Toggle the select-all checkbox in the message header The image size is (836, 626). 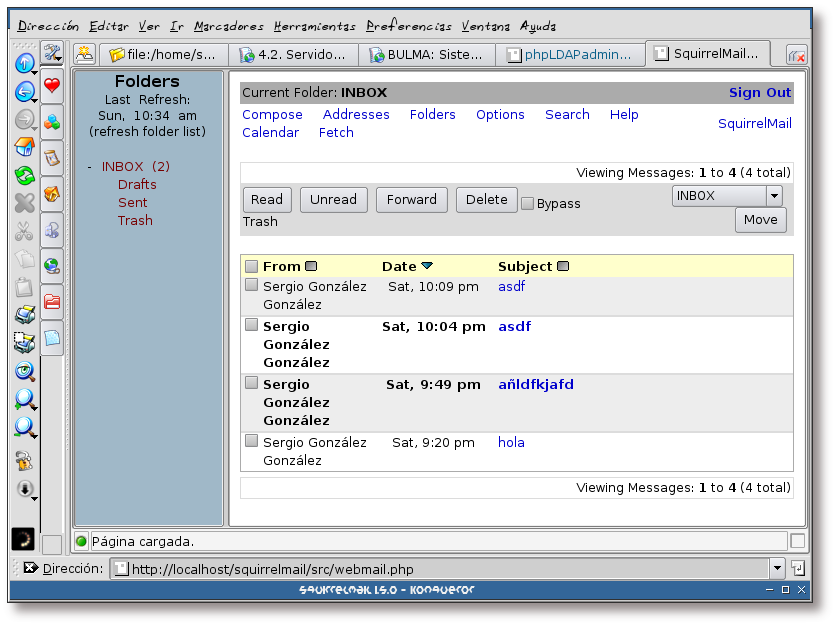252,266
